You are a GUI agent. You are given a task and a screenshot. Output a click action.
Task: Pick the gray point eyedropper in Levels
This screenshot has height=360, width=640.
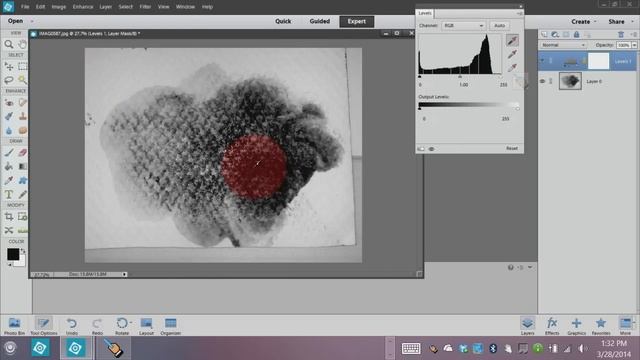pos(512,54)
